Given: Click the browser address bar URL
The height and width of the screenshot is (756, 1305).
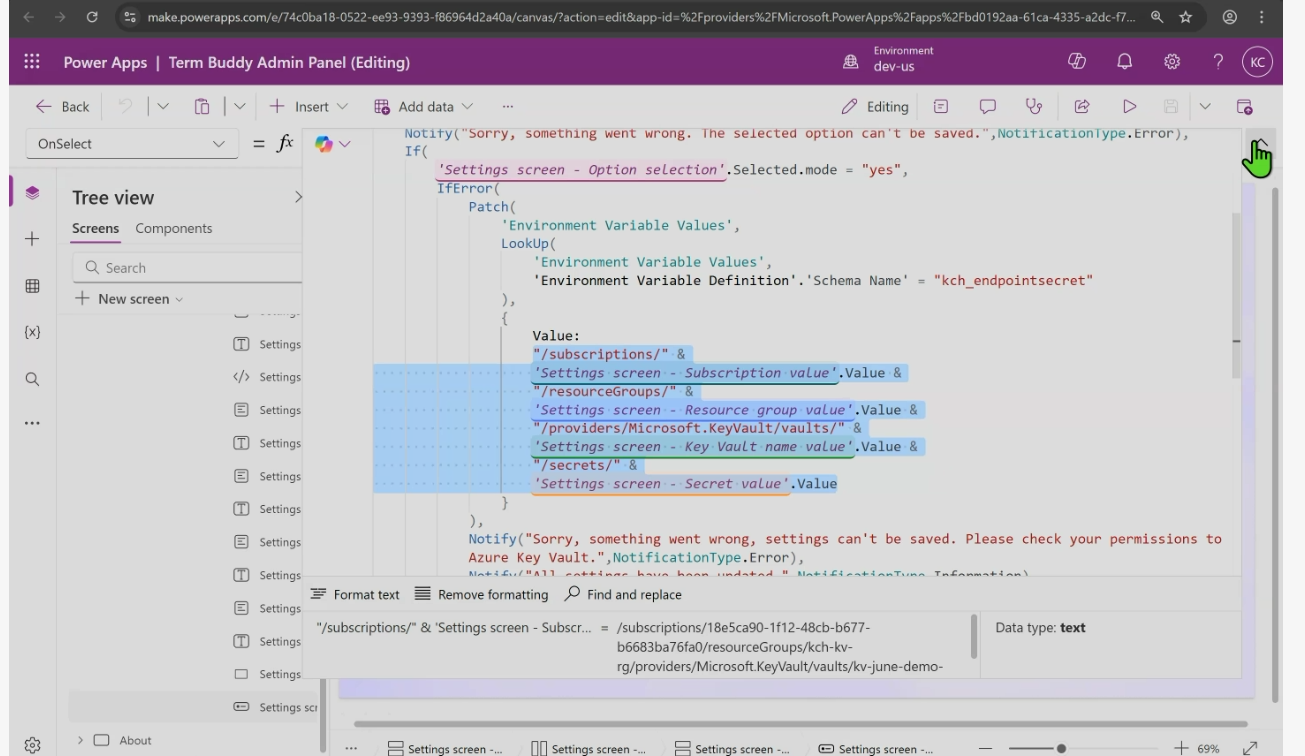Looking at the screenshot, I should click(641, 17).
